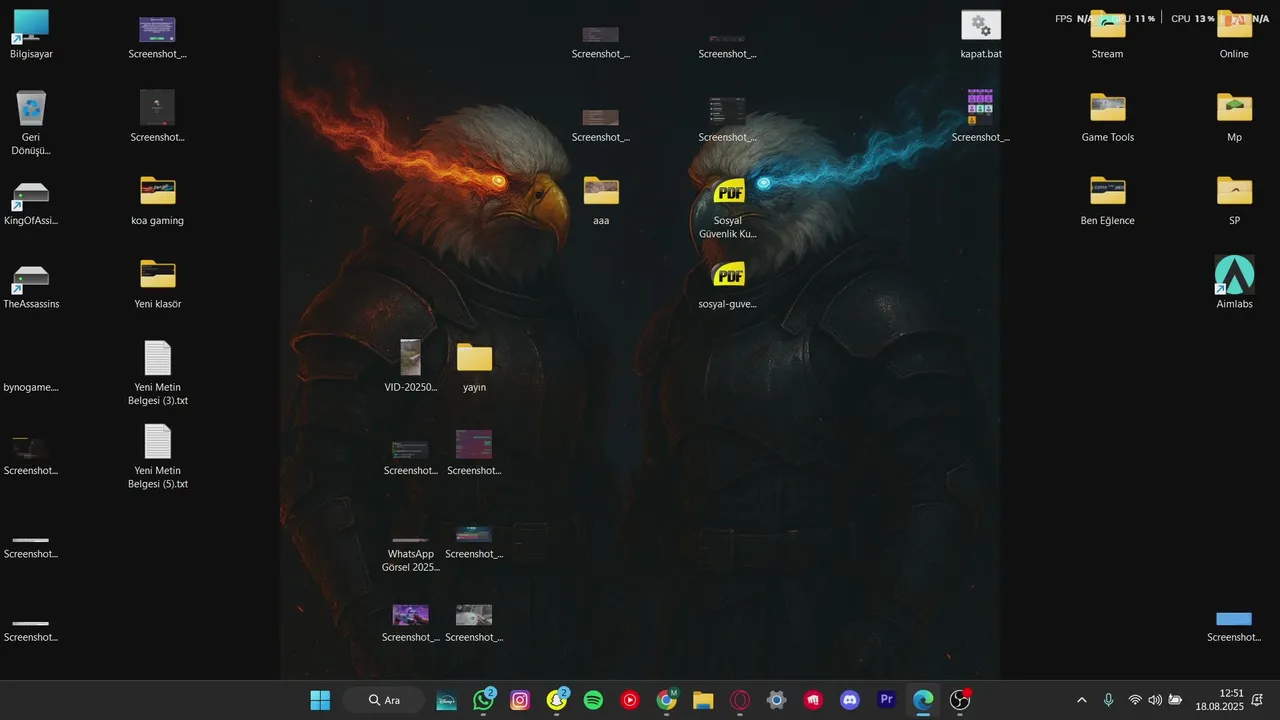This screenshot has height=720, width=1280.
Task: Select Yeni Metin Belgesi (5).txt file
Action: pyautogui.click(x=158, y=456)
